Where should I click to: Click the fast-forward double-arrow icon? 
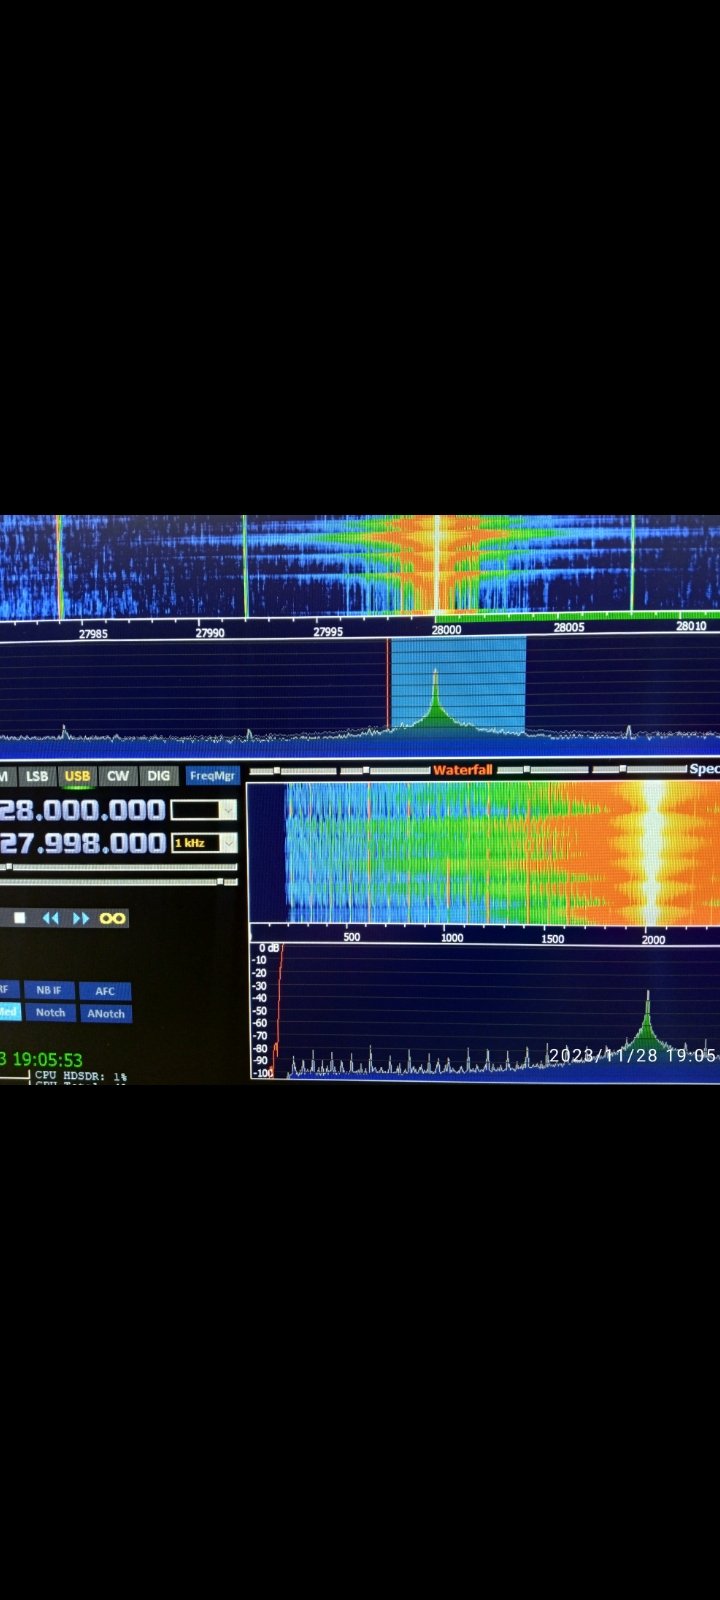pyautogui.click(x=81, y=918)
